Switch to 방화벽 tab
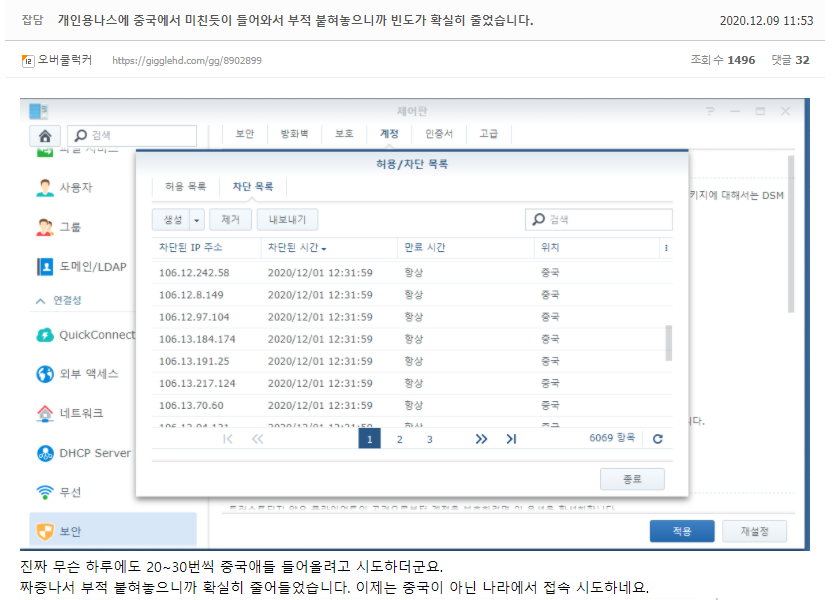 click(x=294, y=134)
